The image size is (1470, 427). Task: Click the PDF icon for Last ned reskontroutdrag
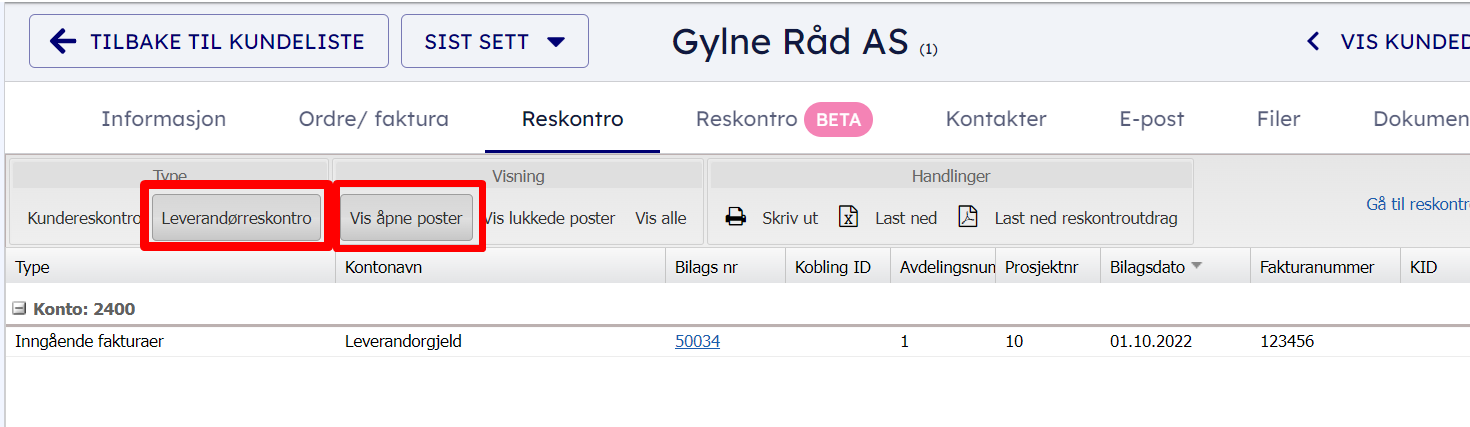(967, 217)
